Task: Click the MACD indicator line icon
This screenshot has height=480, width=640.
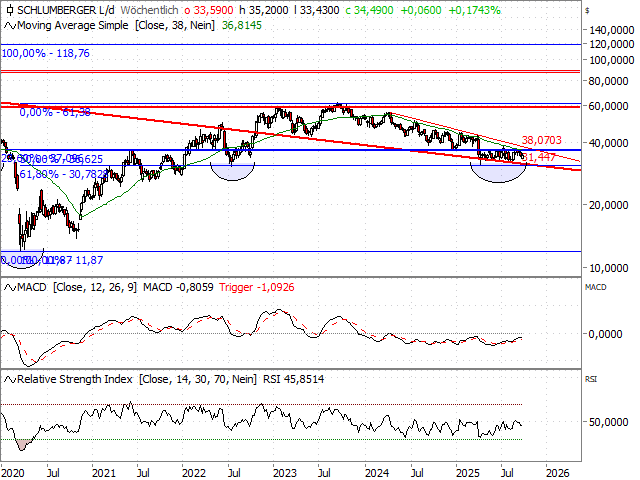Action: [10, 287]
